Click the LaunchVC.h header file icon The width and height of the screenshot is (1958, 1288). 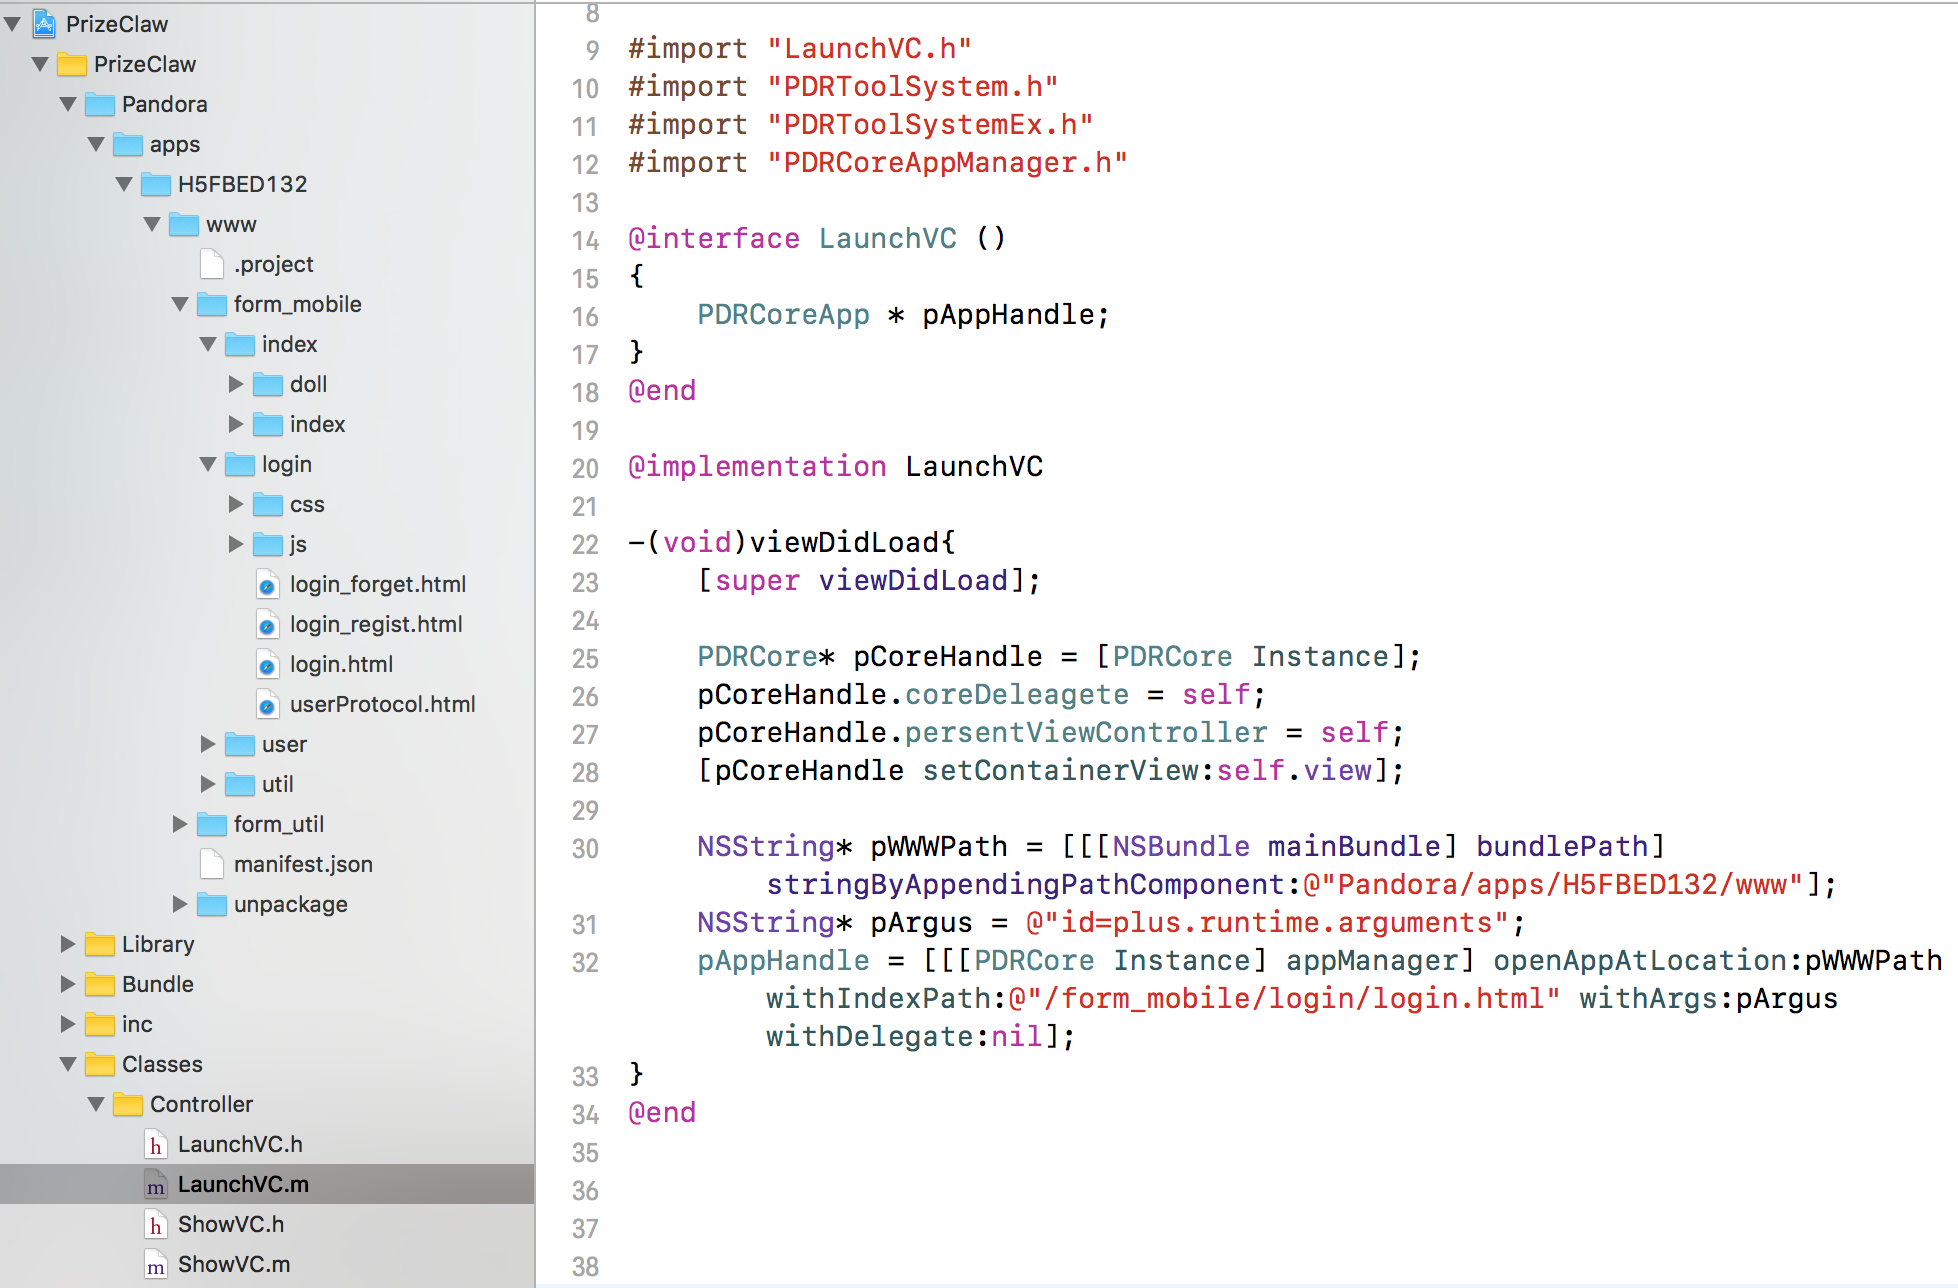(x=156, y=1144)
